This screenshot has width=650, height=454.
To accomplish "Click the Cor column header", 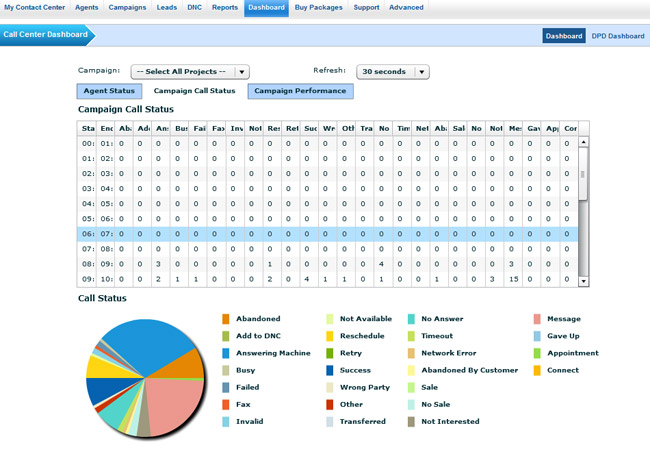I will pyautogui.click(x=569, y=129).
